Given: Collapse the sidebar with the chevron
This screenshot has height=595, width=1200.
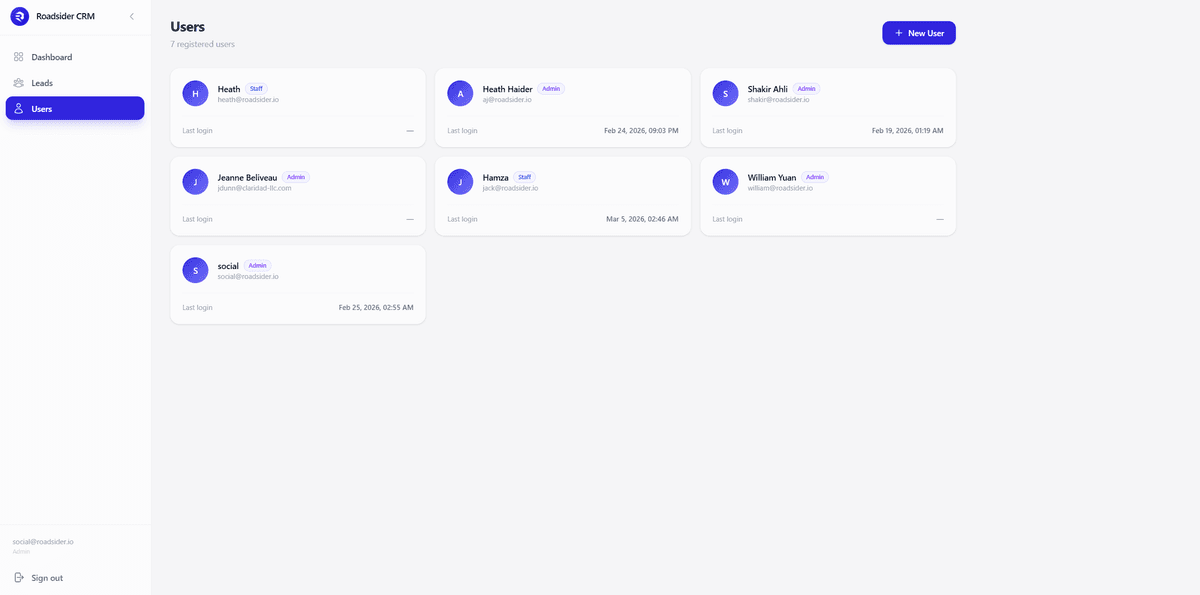Looking at the screenshot, I should (x=131, y=16).
